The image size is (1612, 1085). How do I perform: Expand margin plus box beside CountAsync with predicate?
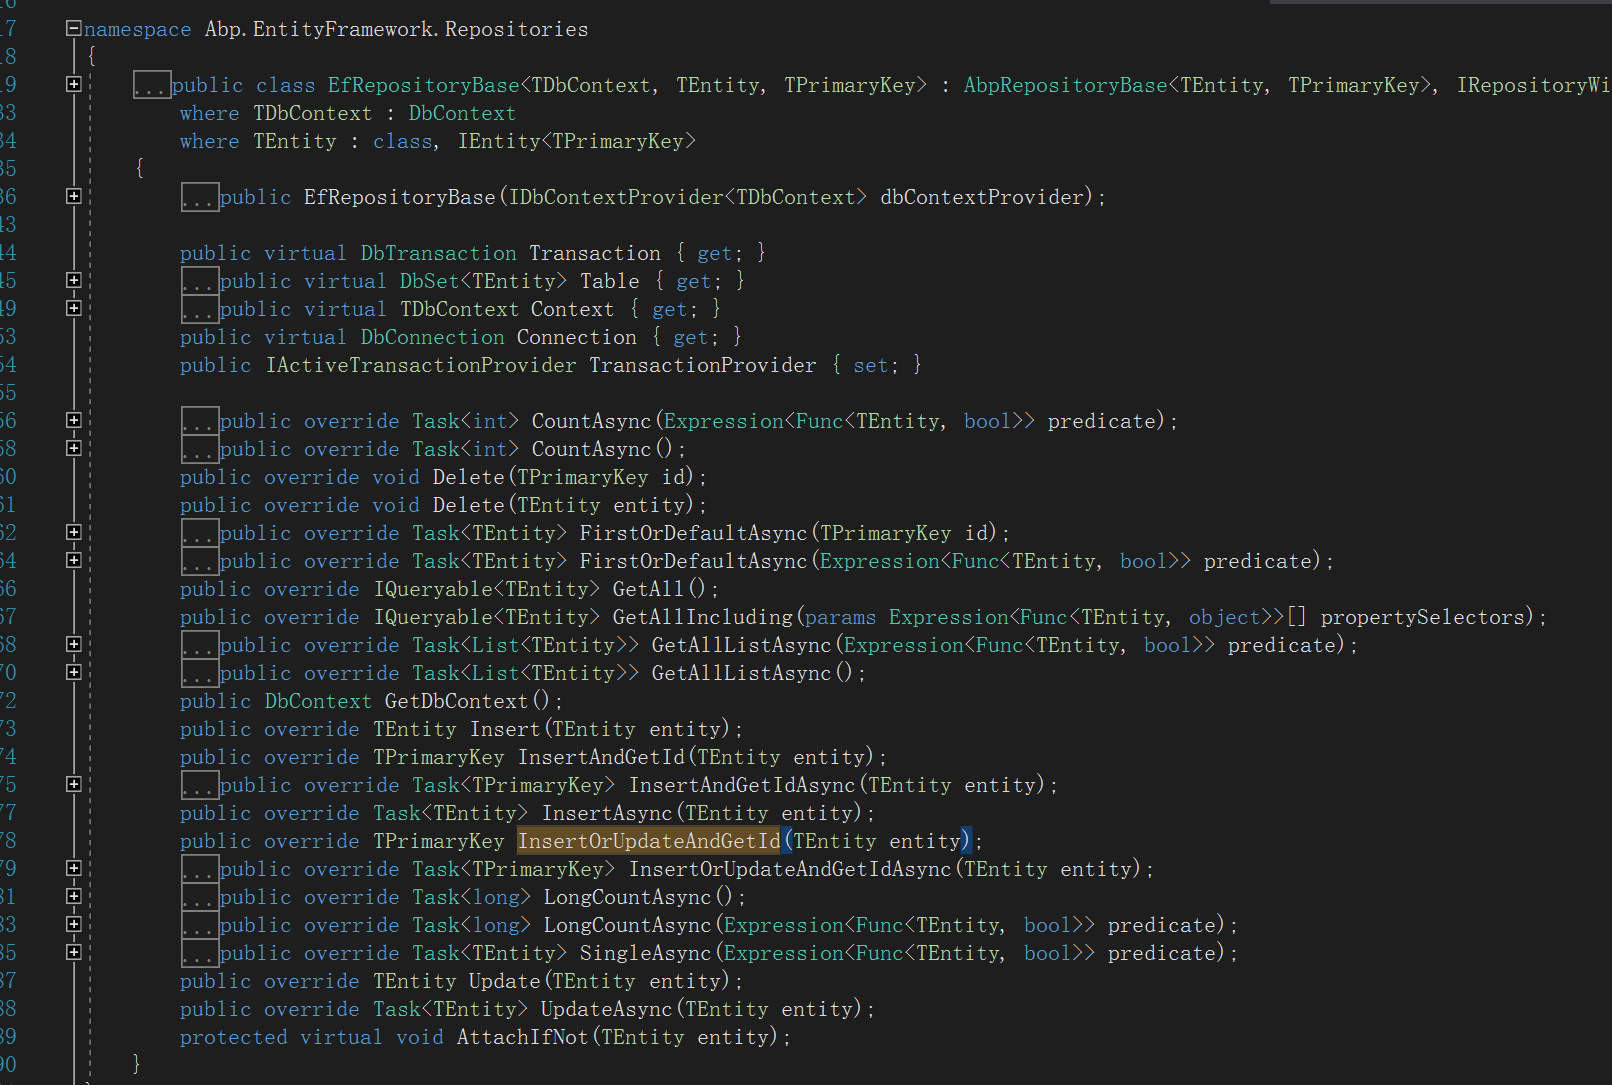73,421
